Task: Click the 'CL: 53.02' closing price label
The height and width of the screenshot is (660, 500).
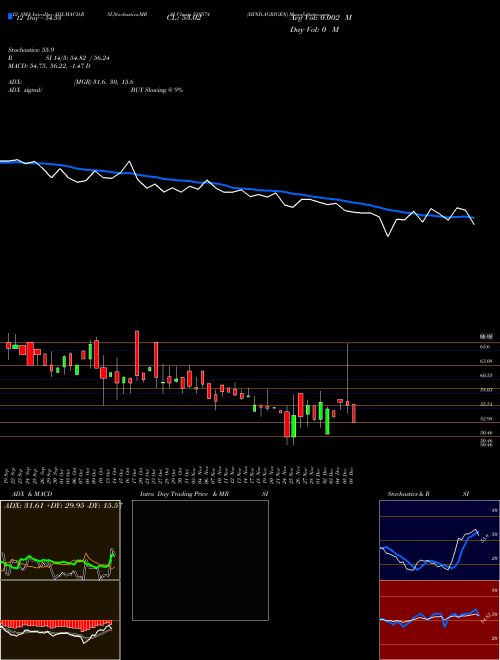Action: (184, 18)
